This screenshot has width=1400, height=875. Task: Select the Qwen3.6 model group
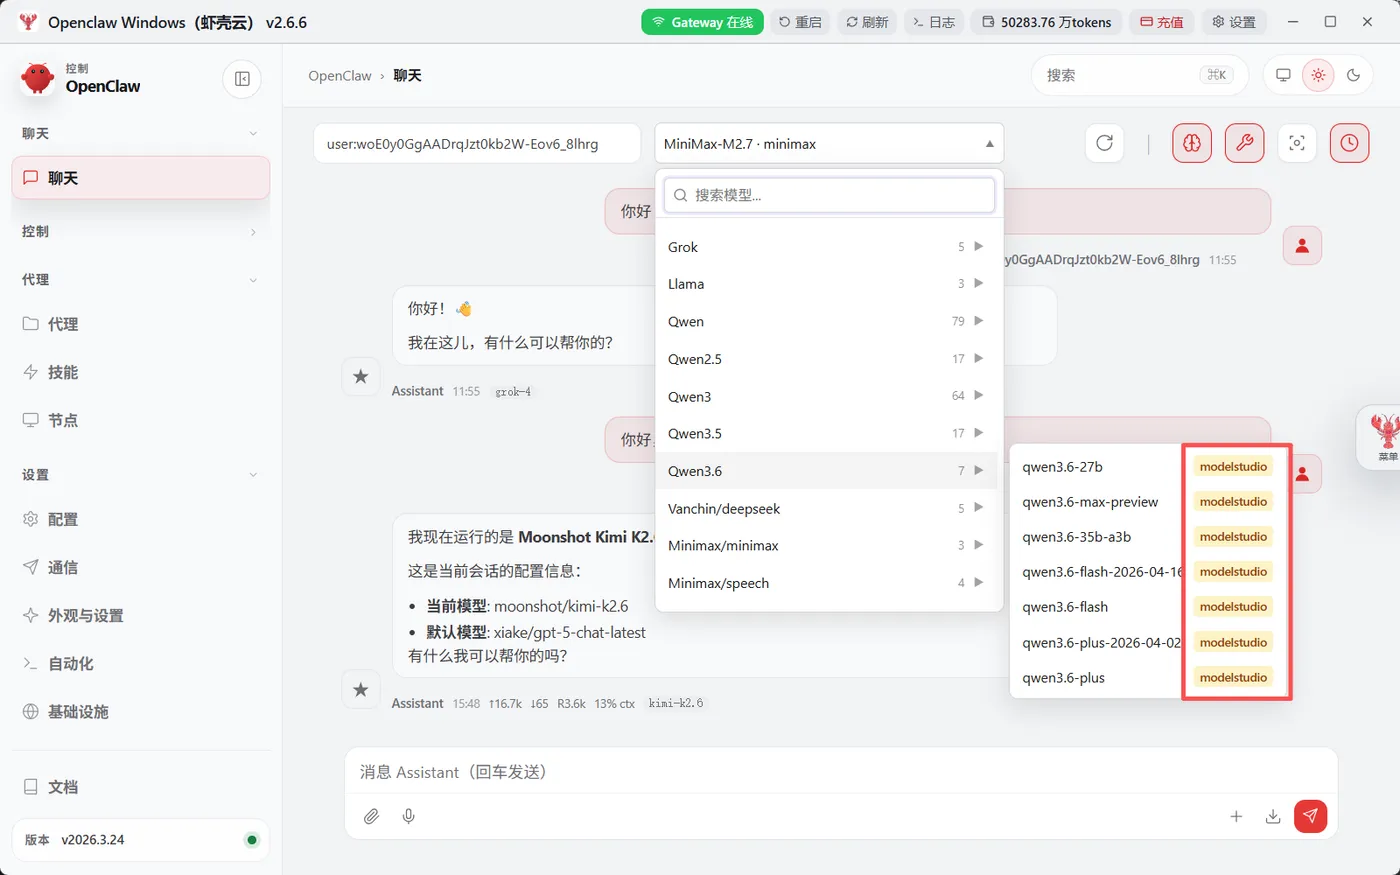click(x=827, y=471)
